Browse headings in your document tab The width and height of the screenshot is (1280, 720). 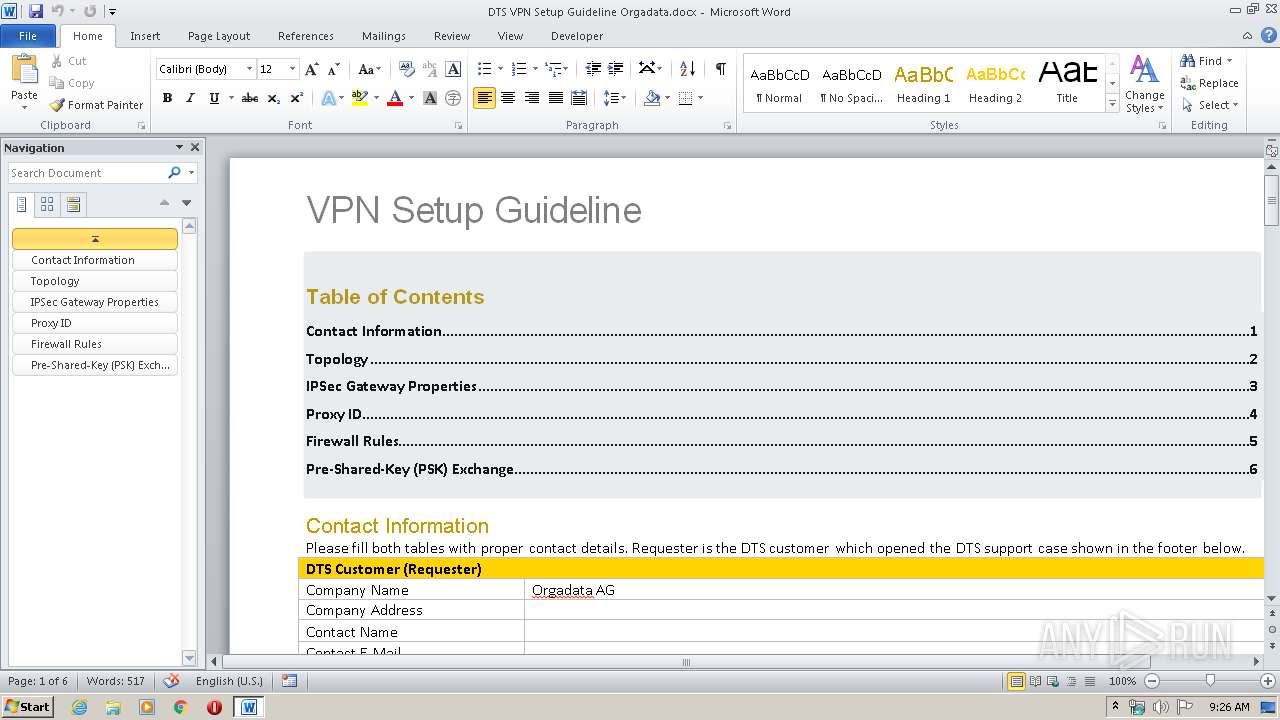[x=21, y=205]
